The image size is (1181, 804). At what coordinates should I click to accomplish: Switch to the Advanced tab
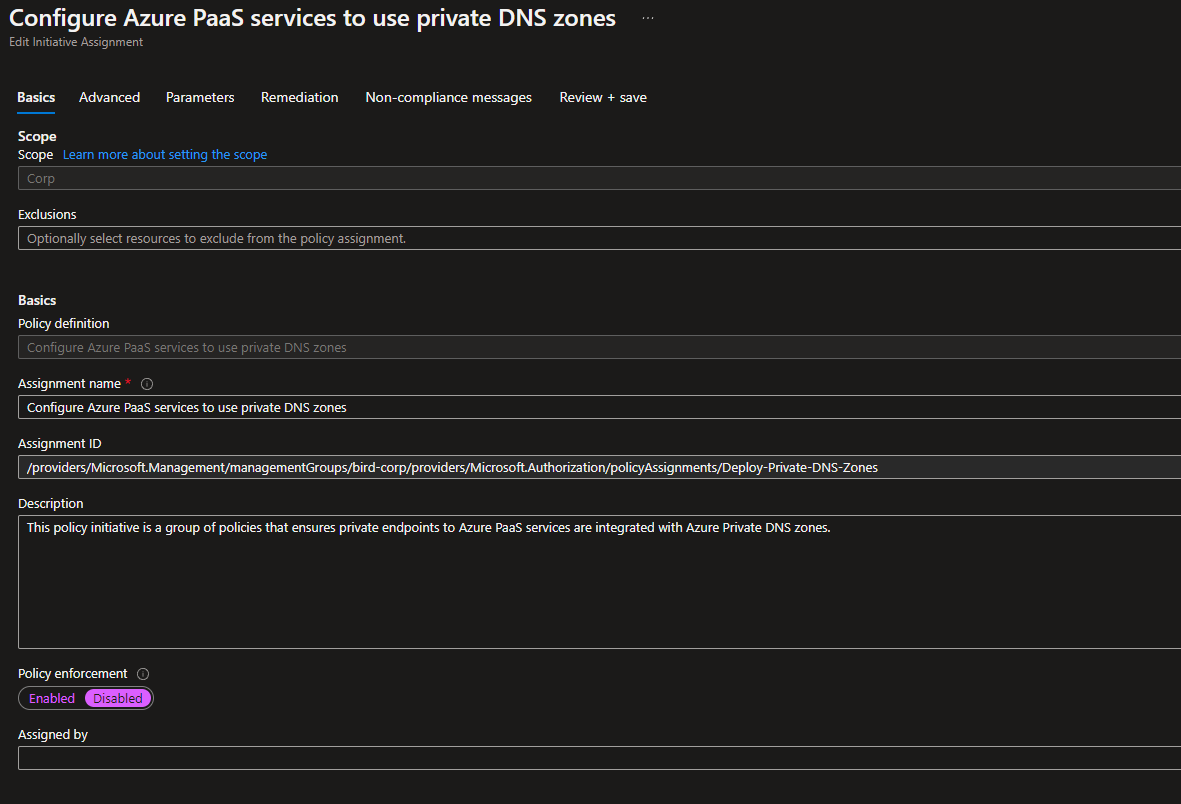point(109,97)
